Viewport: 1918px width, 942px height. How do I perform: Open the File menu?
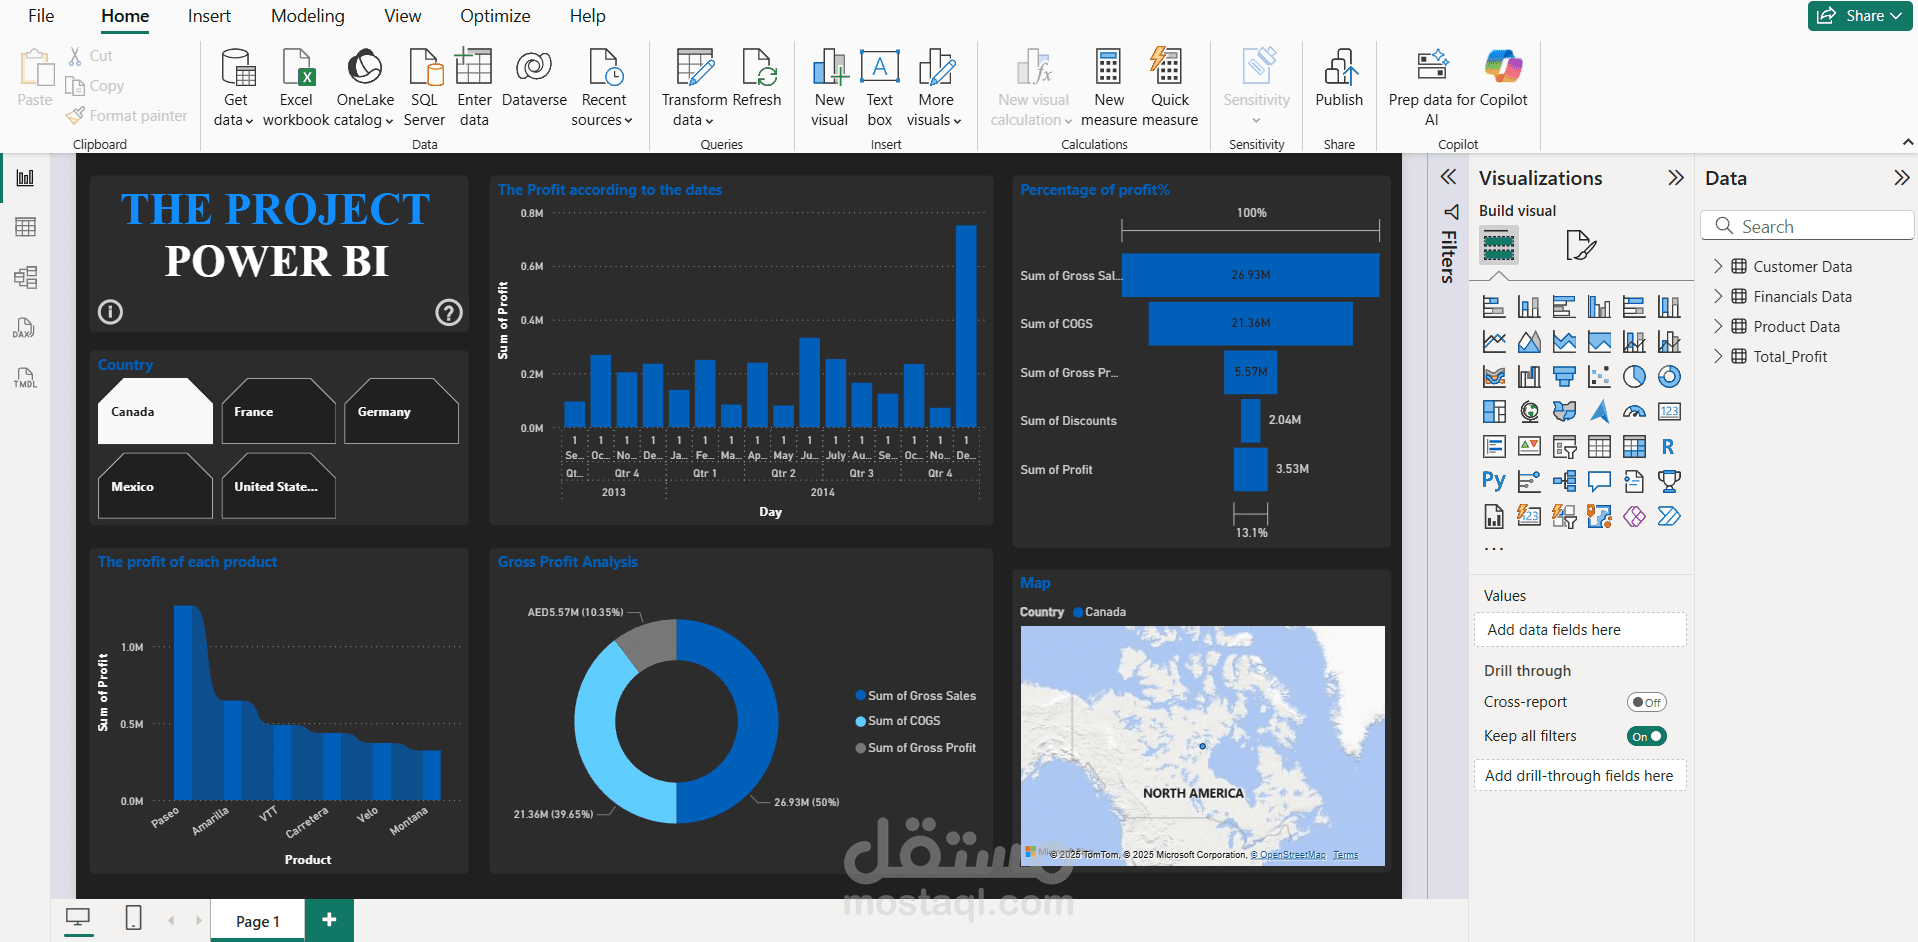click(x=41, y=16)
